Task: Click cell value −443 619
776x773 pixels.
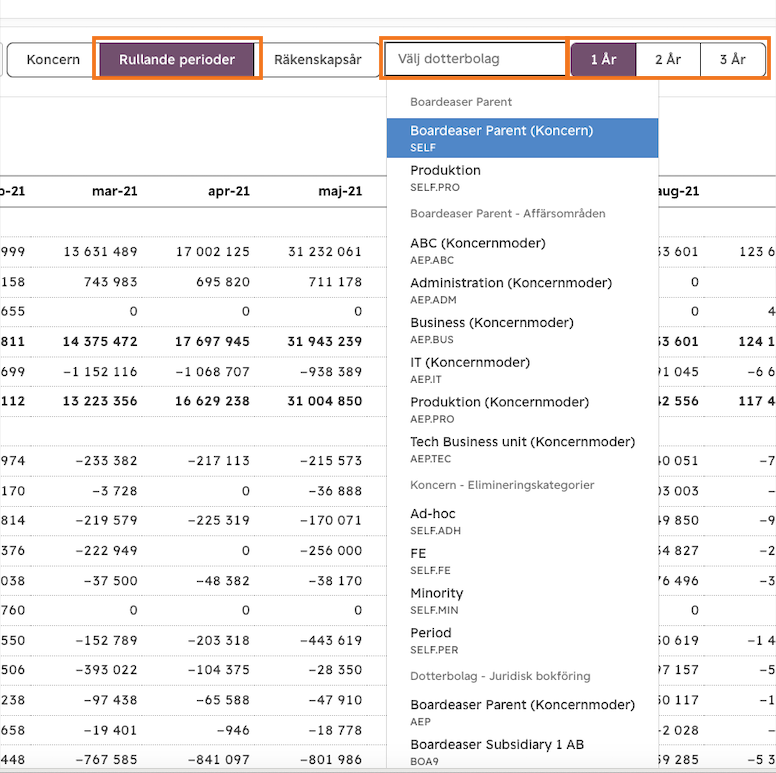Action: point(331,640)
